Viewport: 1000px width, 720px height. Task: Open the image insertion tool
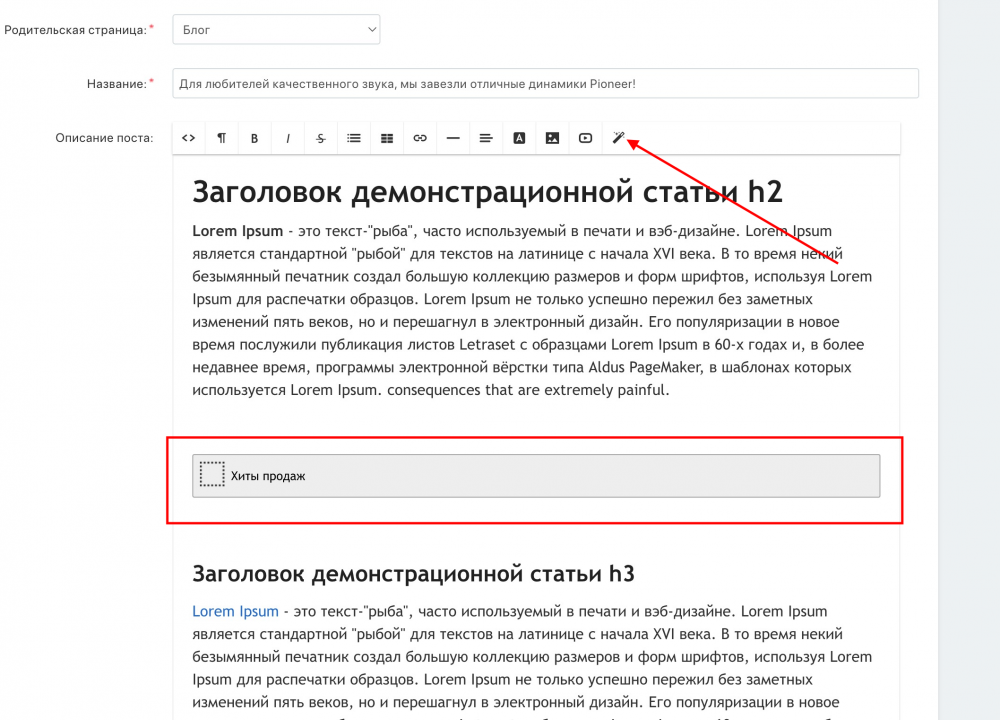pos(552,138)
